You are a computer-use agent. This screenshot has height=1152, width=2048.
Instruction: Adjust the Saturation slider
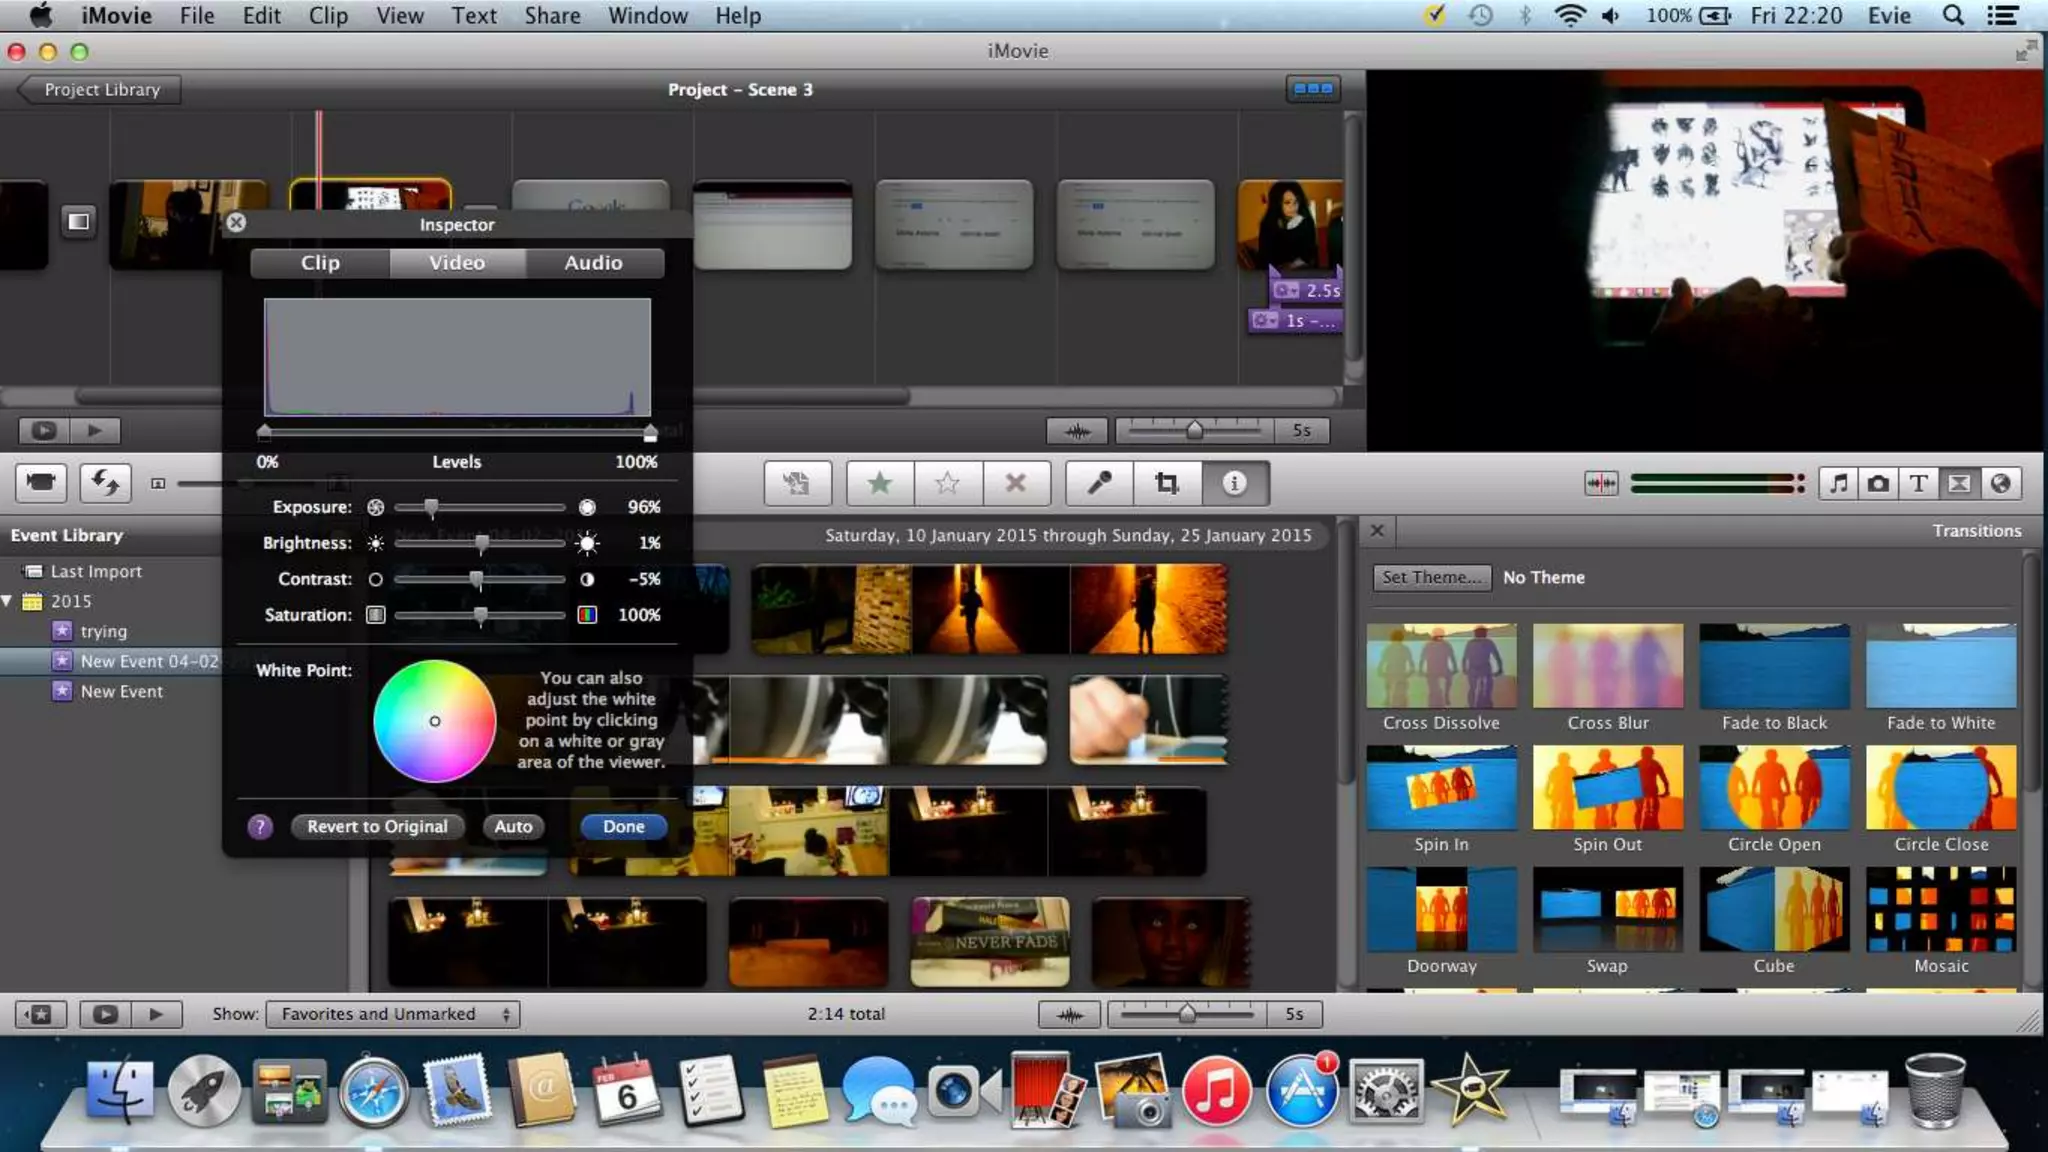point(481,616)
